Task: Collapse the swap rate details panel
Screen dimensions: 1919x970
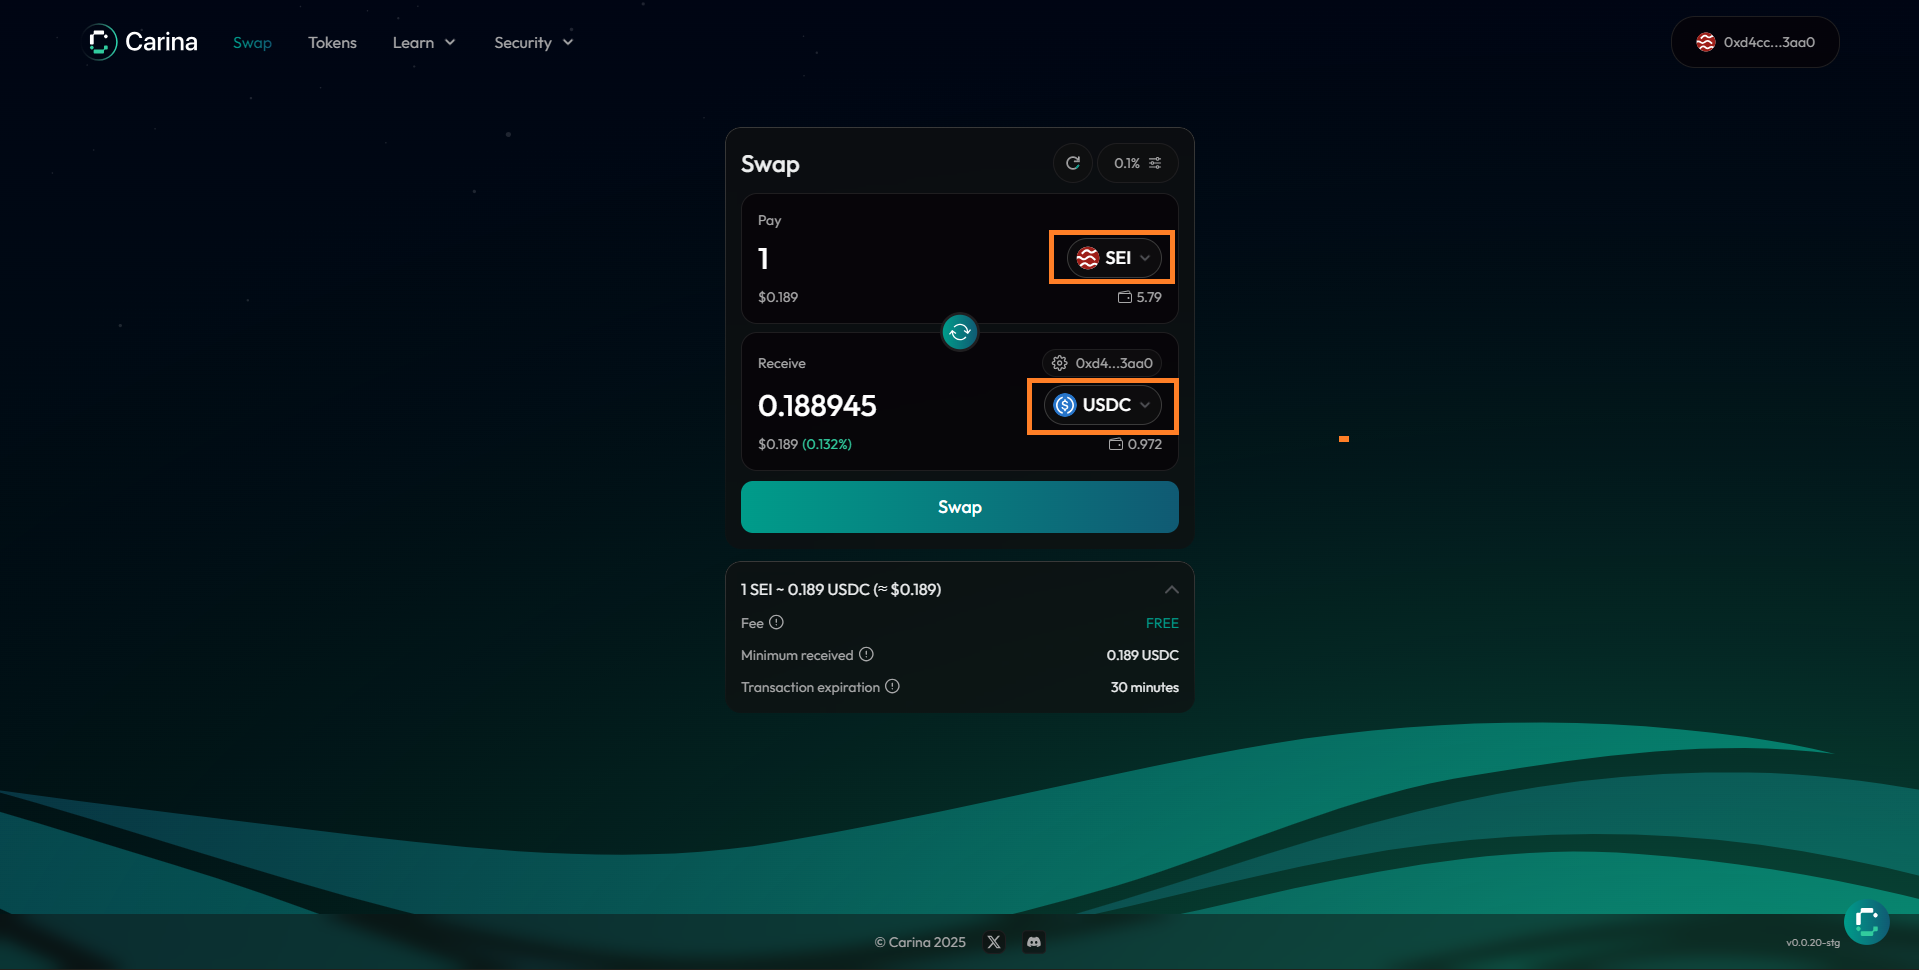Action: (1171, 590)
